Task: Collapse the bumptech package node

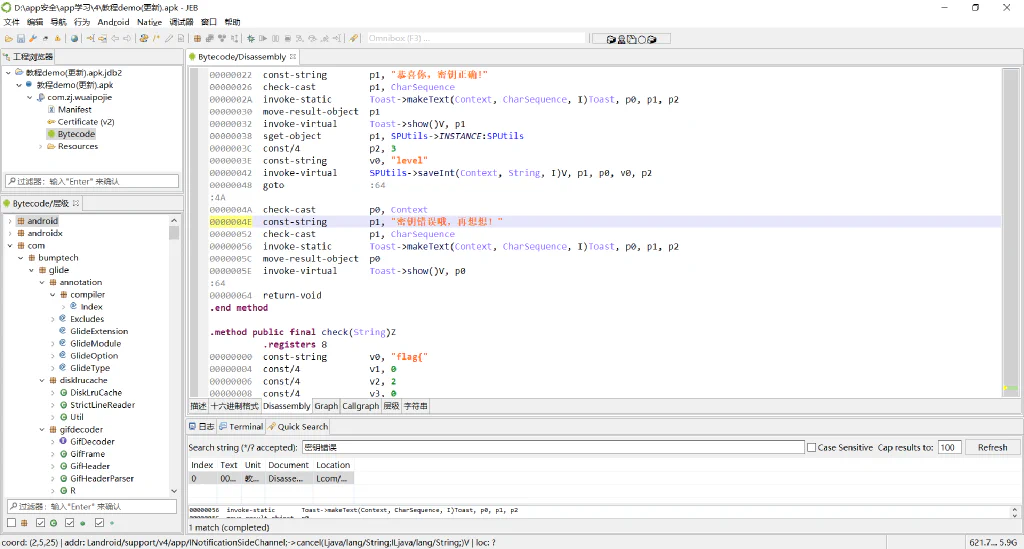Action: [21, 258]
